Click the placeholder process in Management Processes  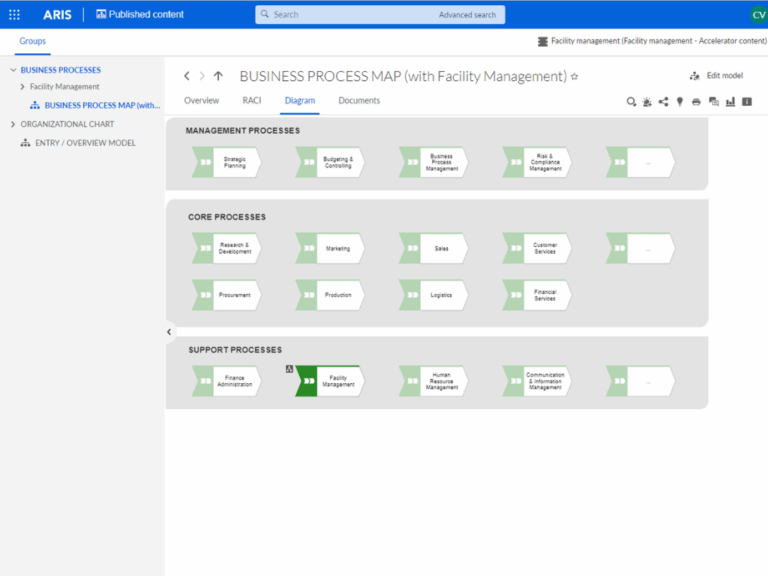pos(640,162)
